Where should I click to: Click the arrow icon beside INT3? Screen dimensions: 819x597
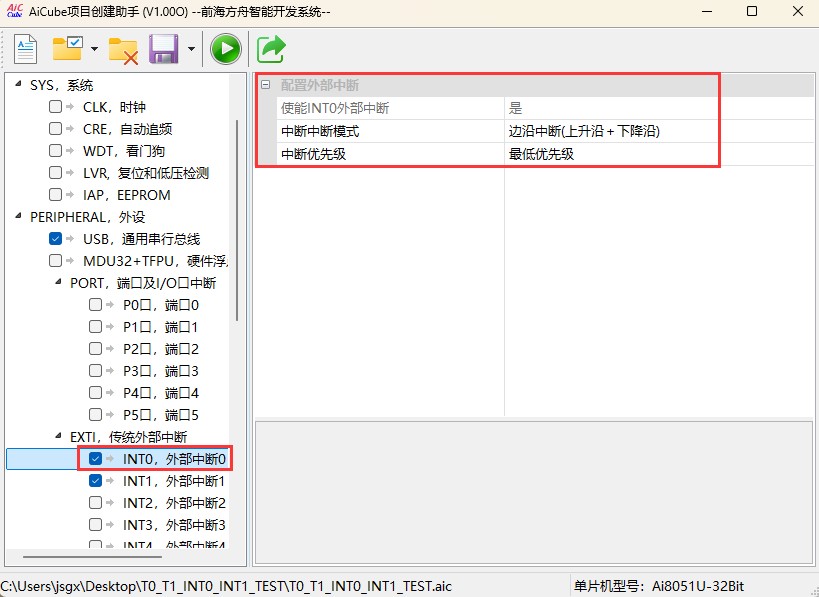110,524
